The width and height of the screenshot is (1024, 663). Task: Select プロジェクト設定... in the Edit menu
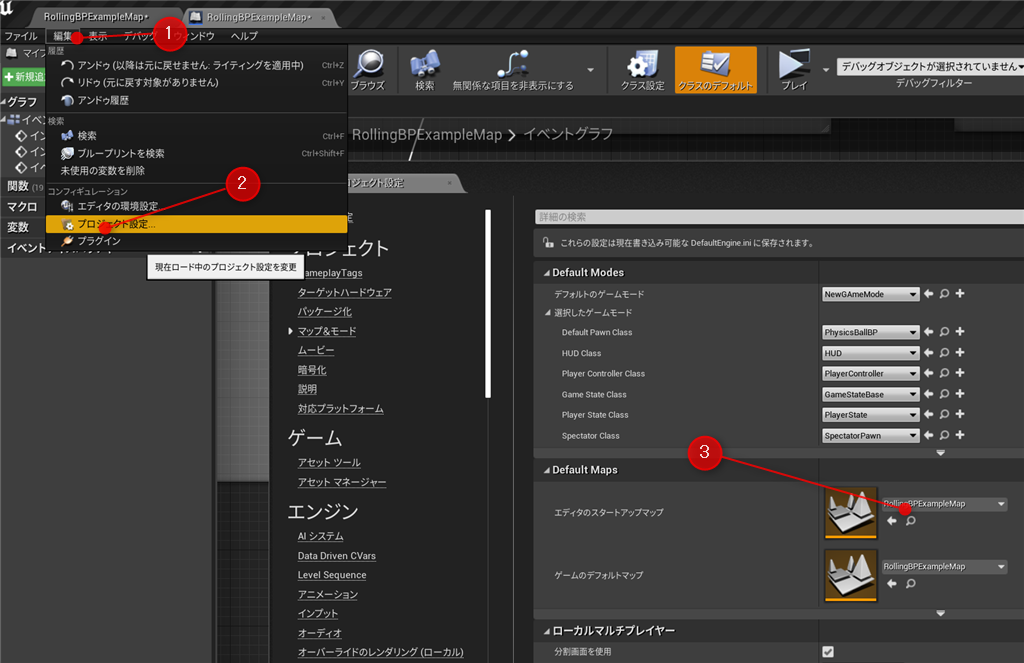click(x=116, y=225)
